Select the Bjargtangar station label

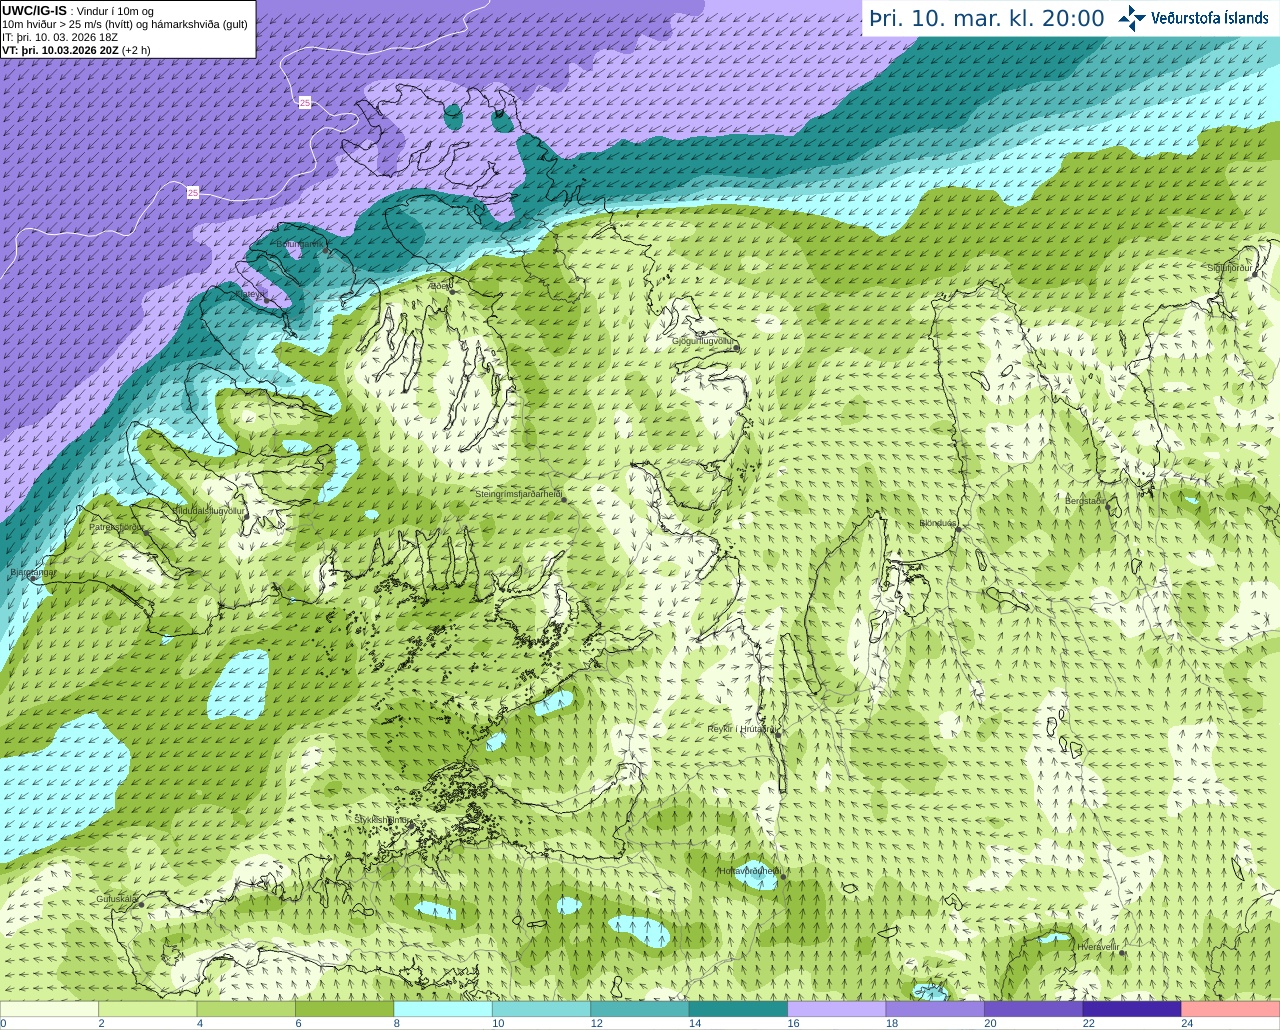[32, 572]
